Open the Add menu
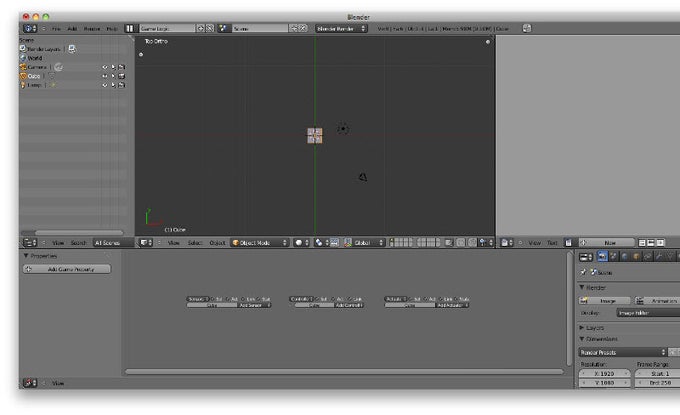Viewport: 680px width, 415px height. pyautogui.click(x=72, y=29)
